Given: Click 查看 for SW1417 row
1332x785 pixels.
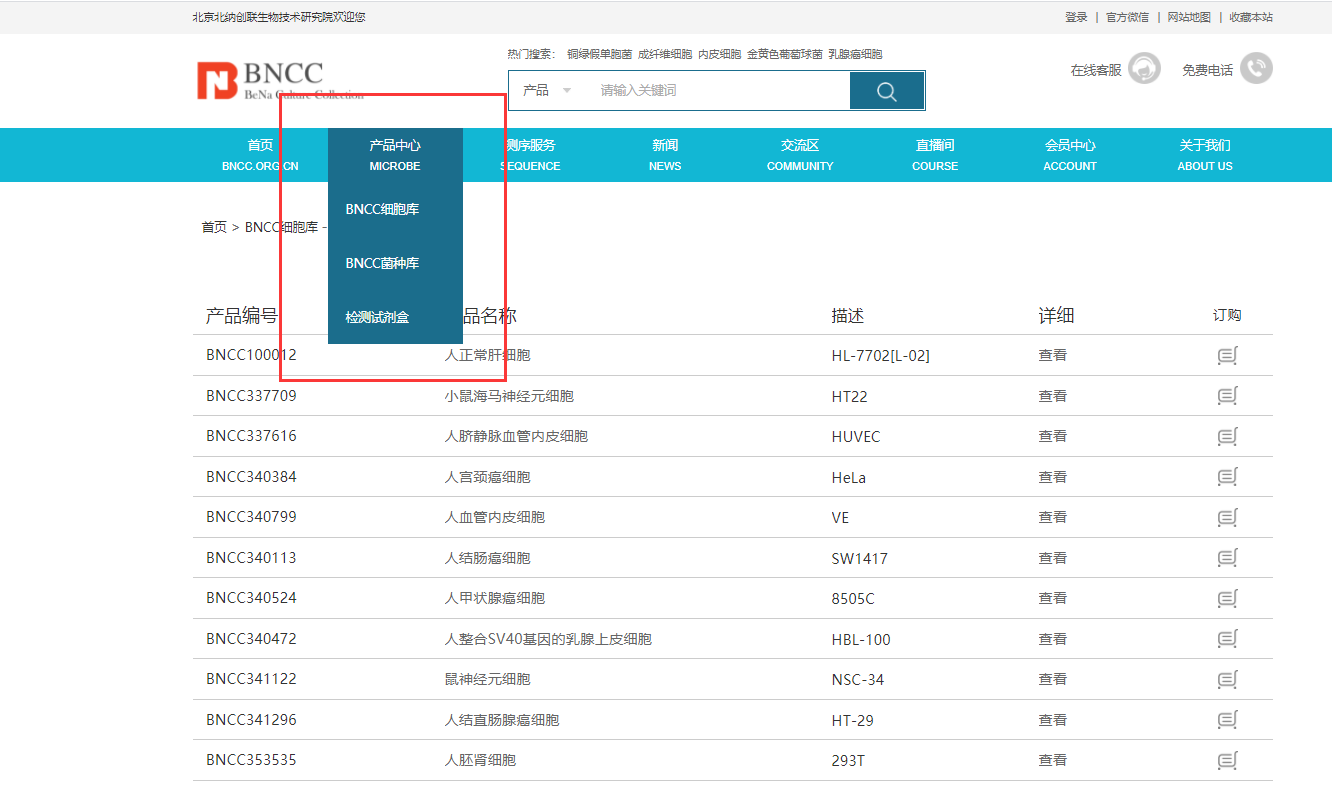Looking at the screenshot, I should (x=1052, y=558).
